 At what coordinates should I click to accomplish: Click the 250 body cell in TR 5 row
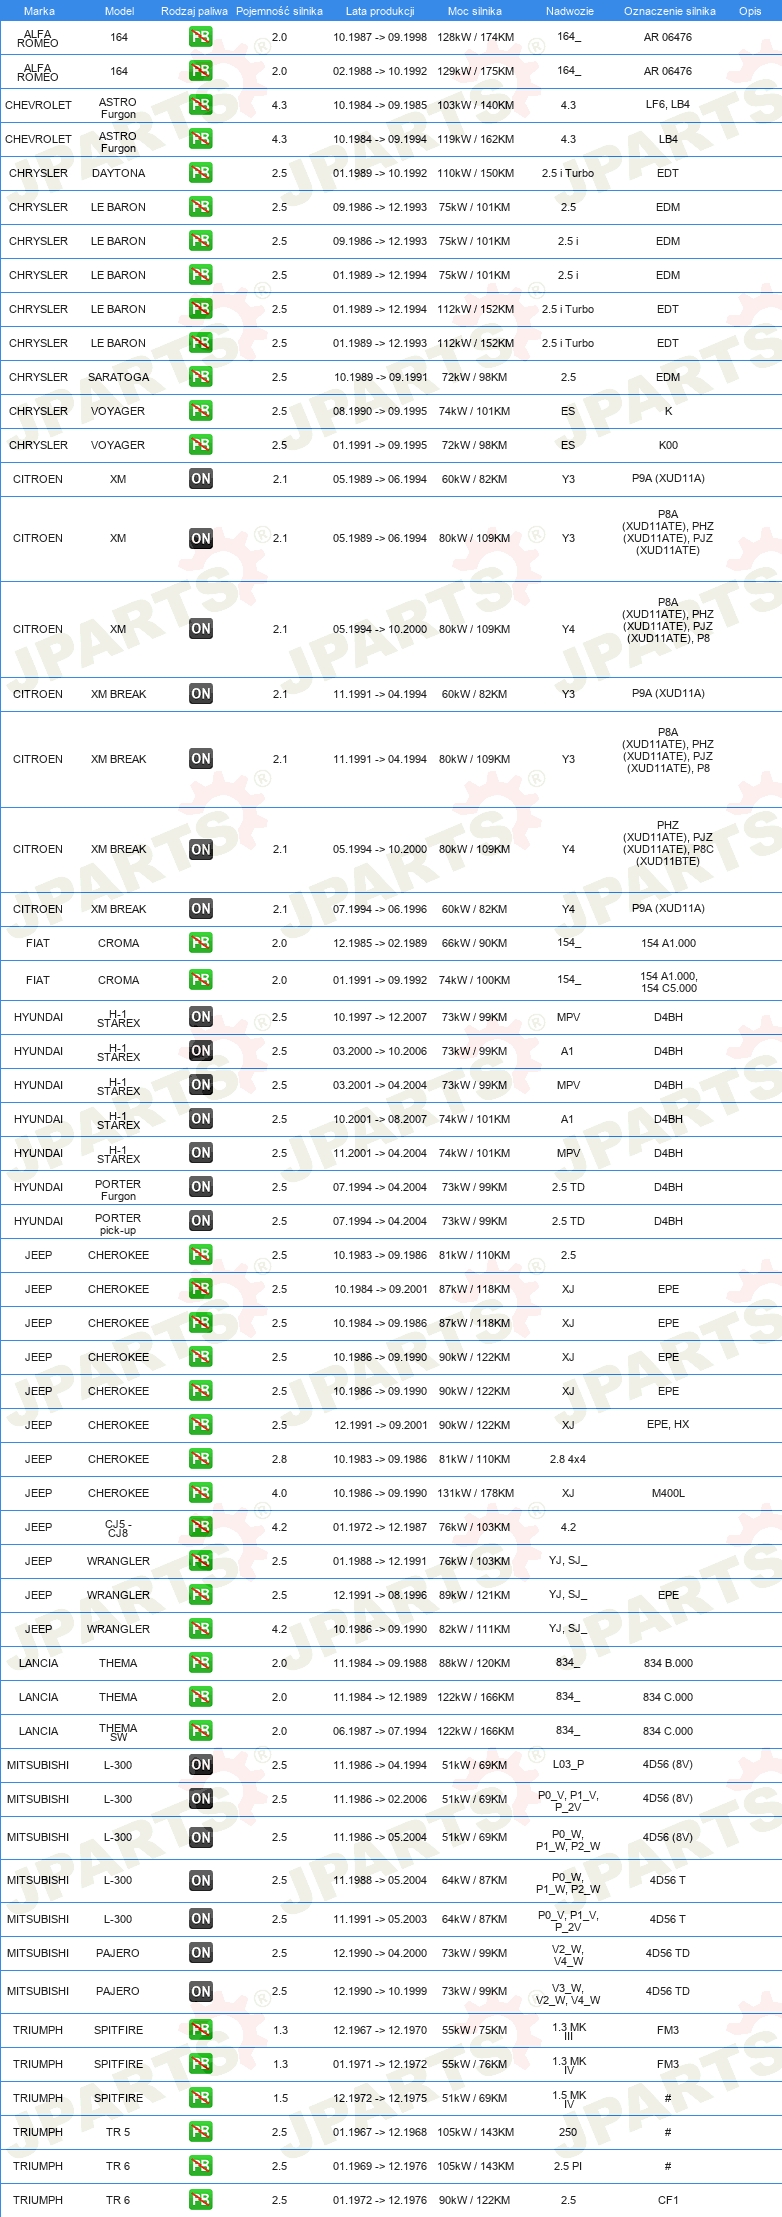(x=568, y=2132)
